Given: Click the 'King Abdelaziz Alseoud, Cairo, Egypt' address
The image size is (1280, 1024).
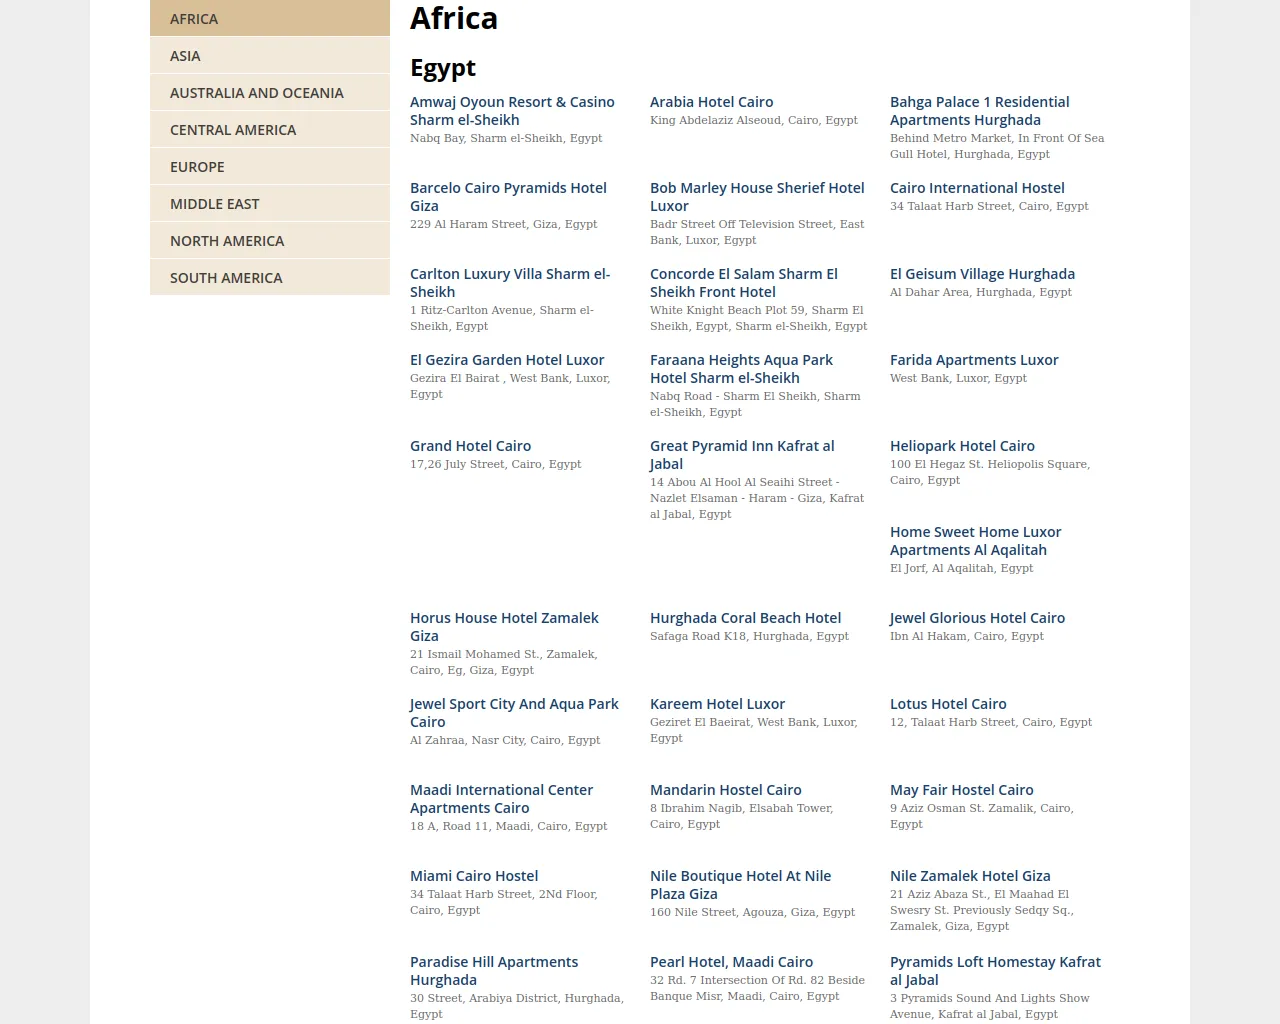Looking at the screenshot, I should (754, 120).
